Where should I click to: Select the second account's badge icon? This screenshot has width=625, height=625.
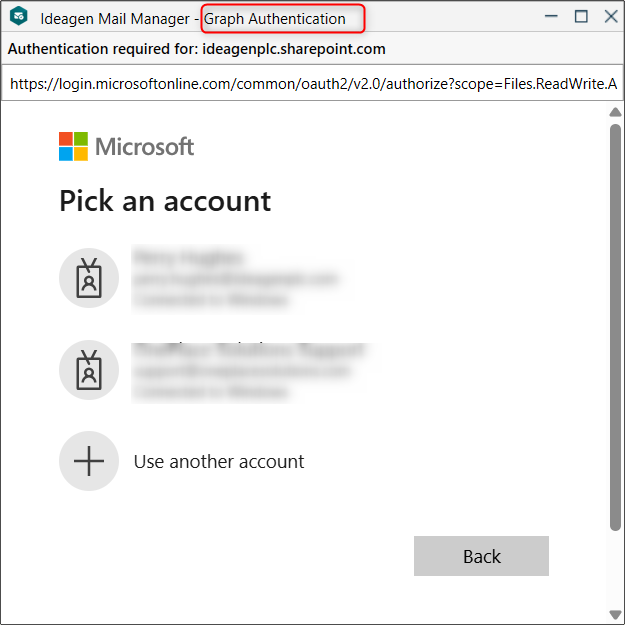(89, 369)
